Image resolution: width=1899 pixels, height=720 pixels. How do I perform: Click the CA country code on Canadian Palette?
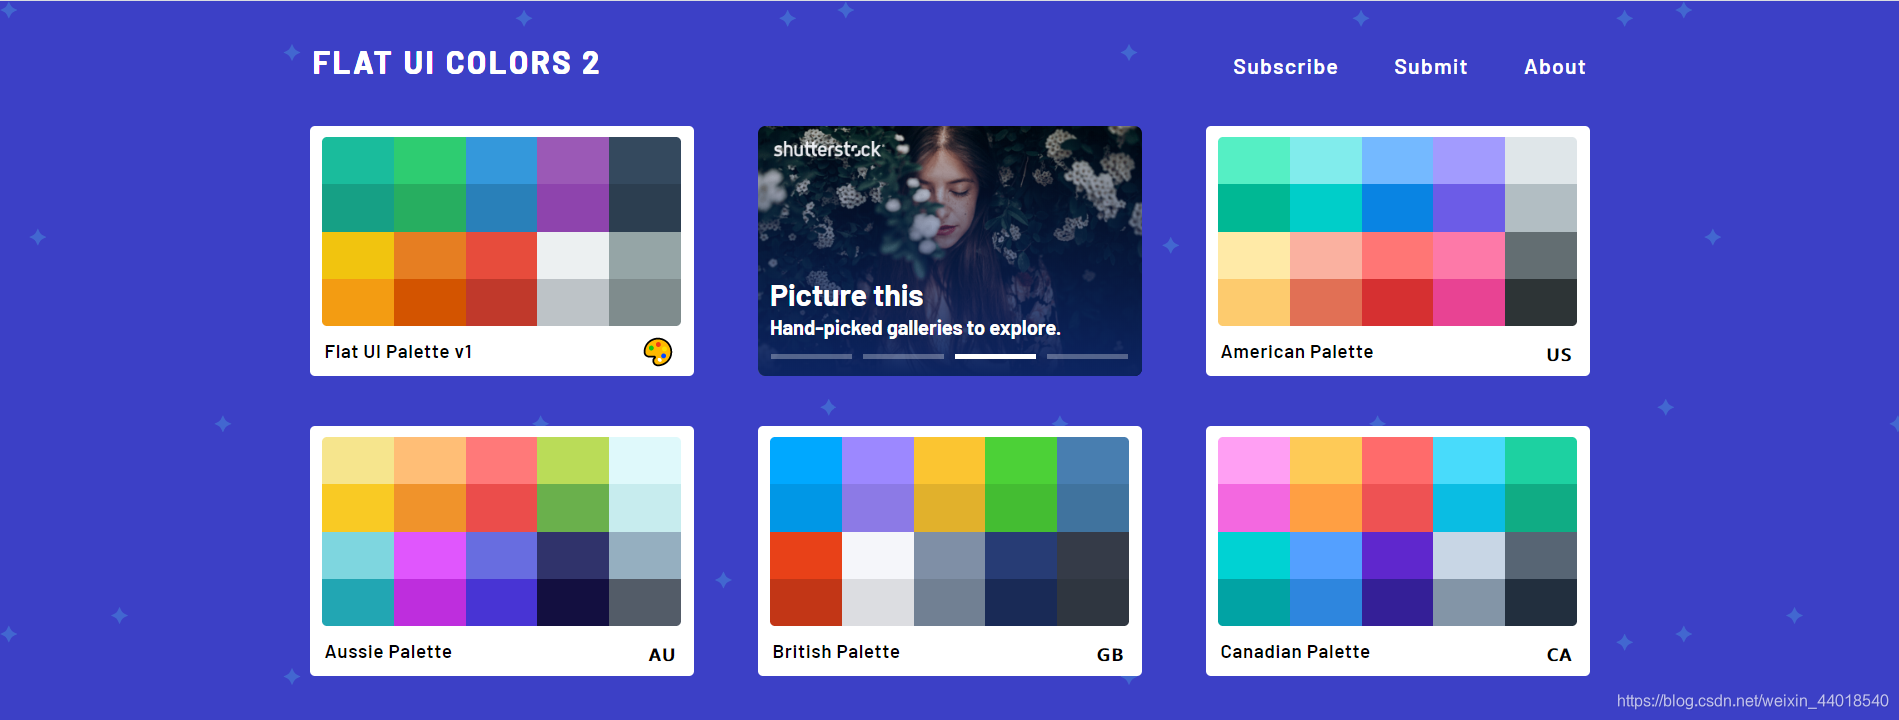coord(1558,655)
